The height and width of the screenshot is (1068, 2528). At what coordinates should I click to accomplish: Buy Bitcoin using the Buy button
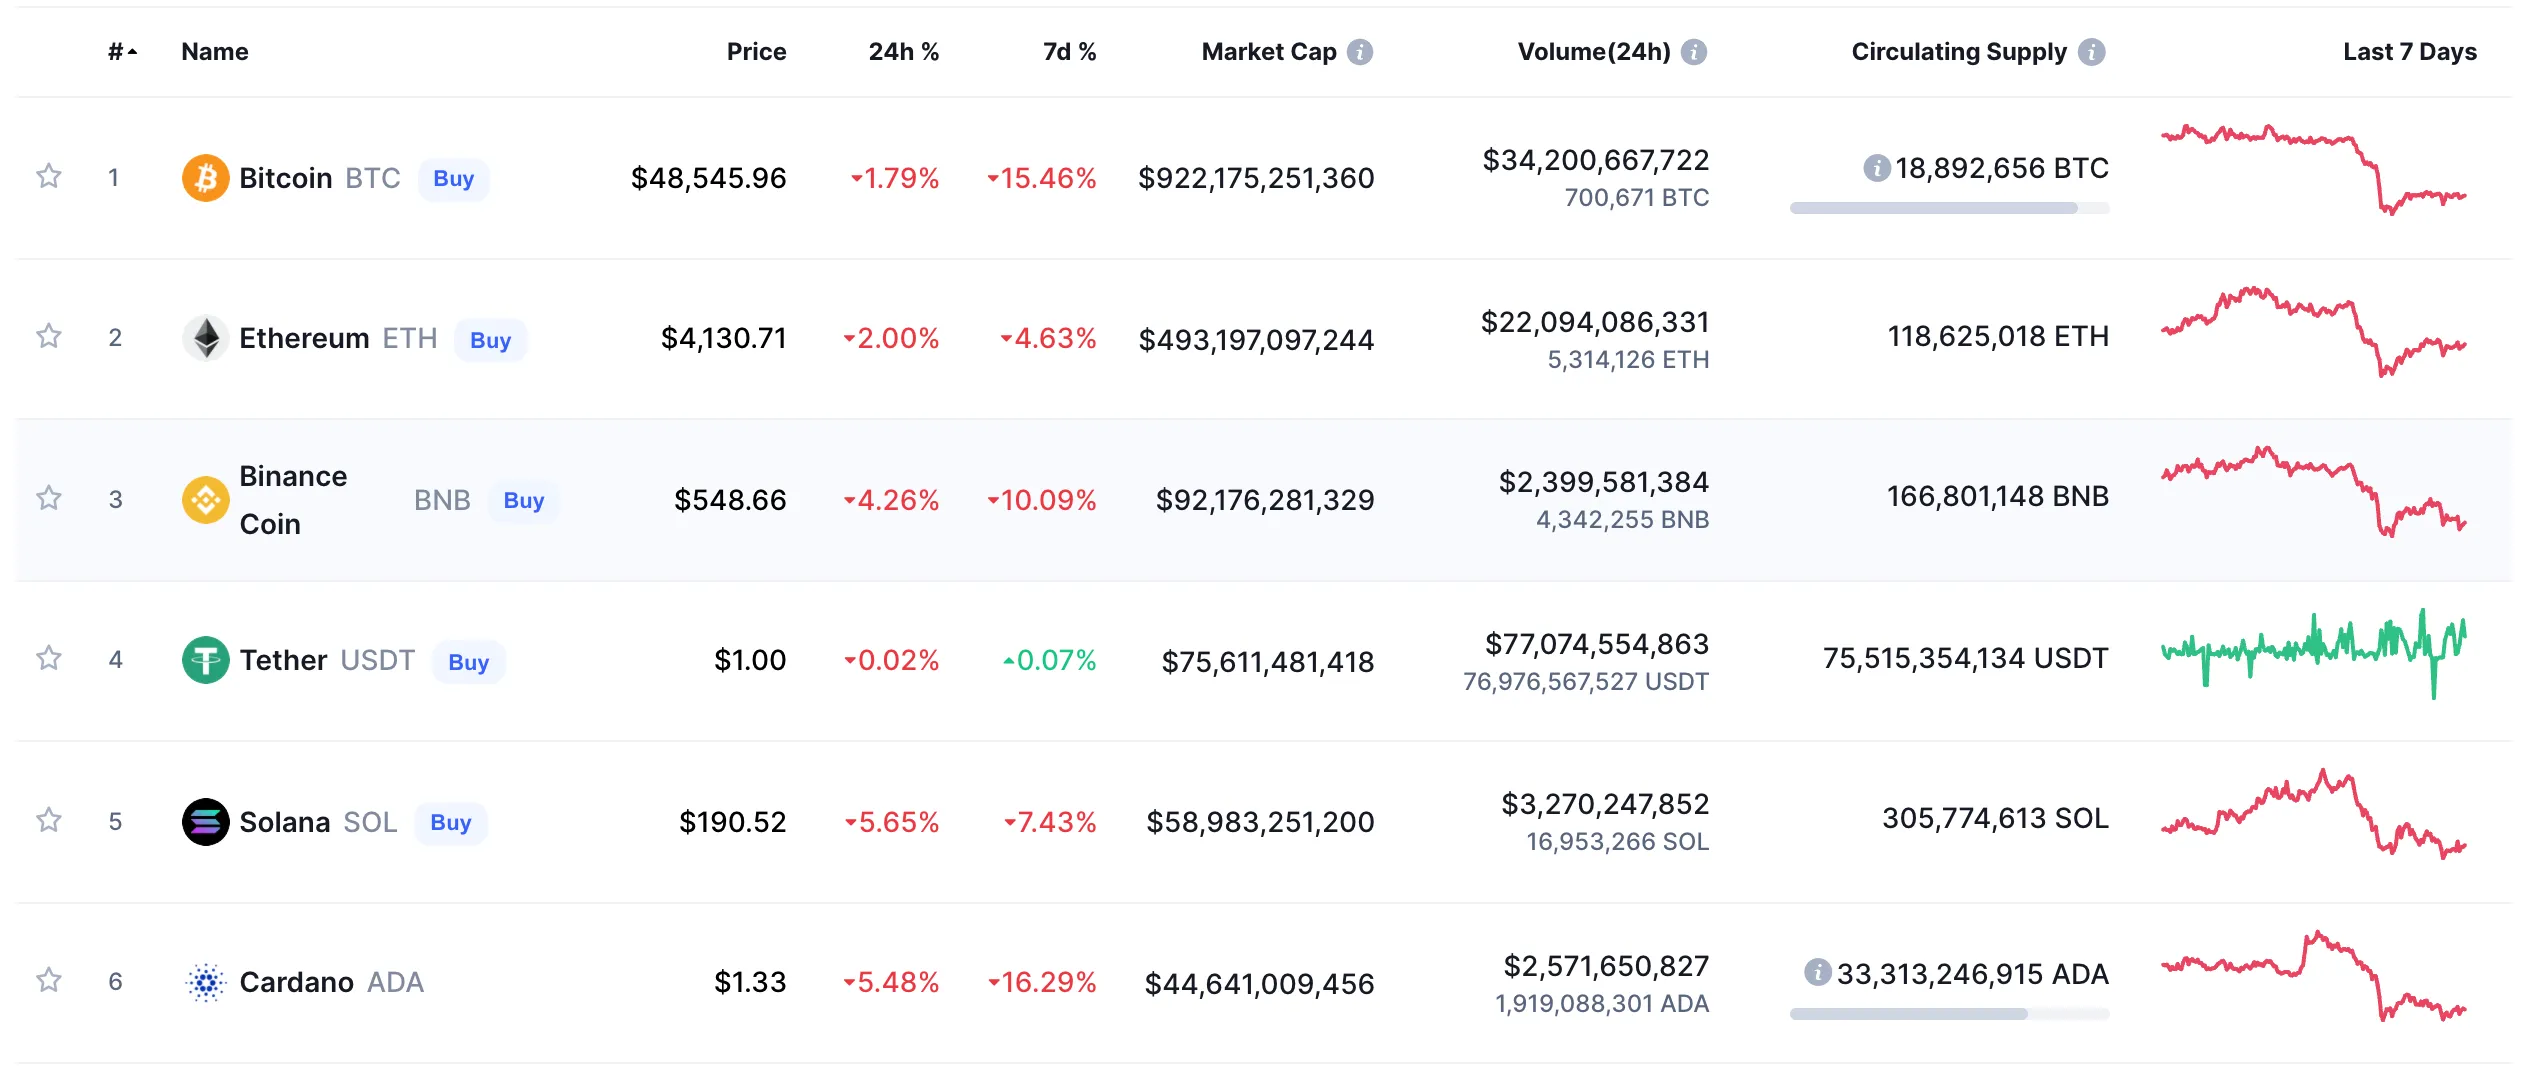[x=454, y=179]
